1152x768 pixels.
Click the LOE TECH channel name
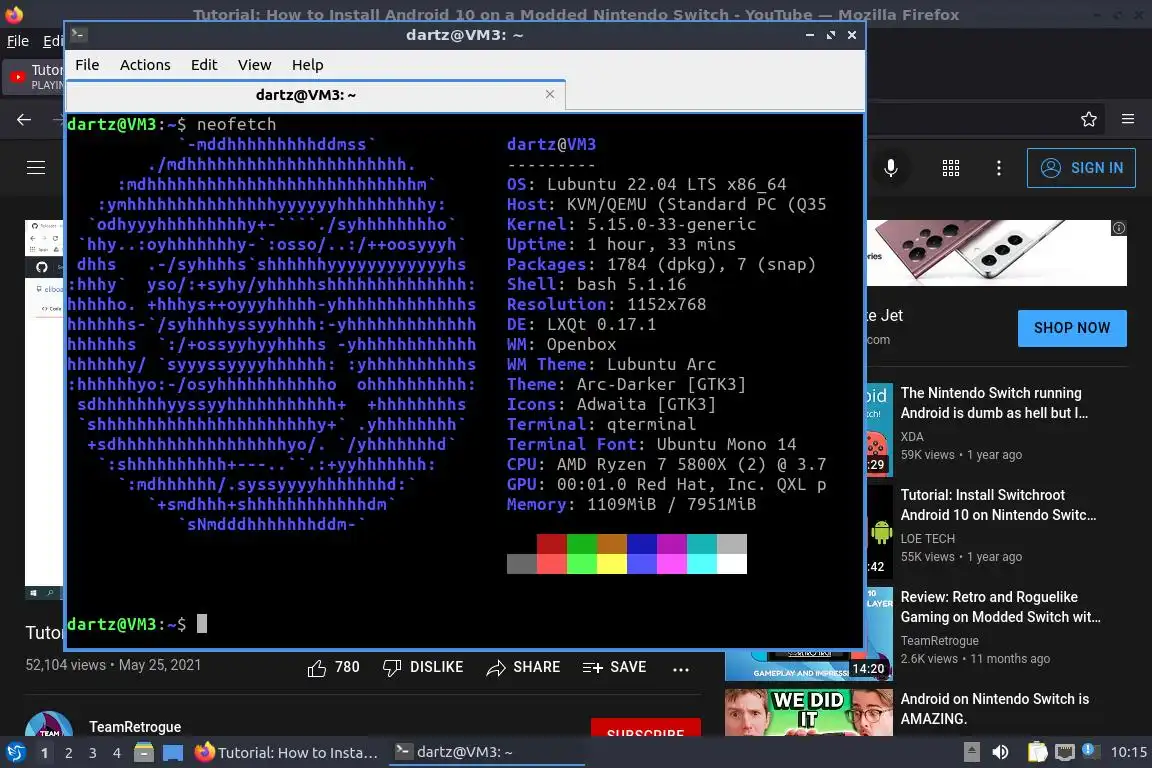point(927,539)
